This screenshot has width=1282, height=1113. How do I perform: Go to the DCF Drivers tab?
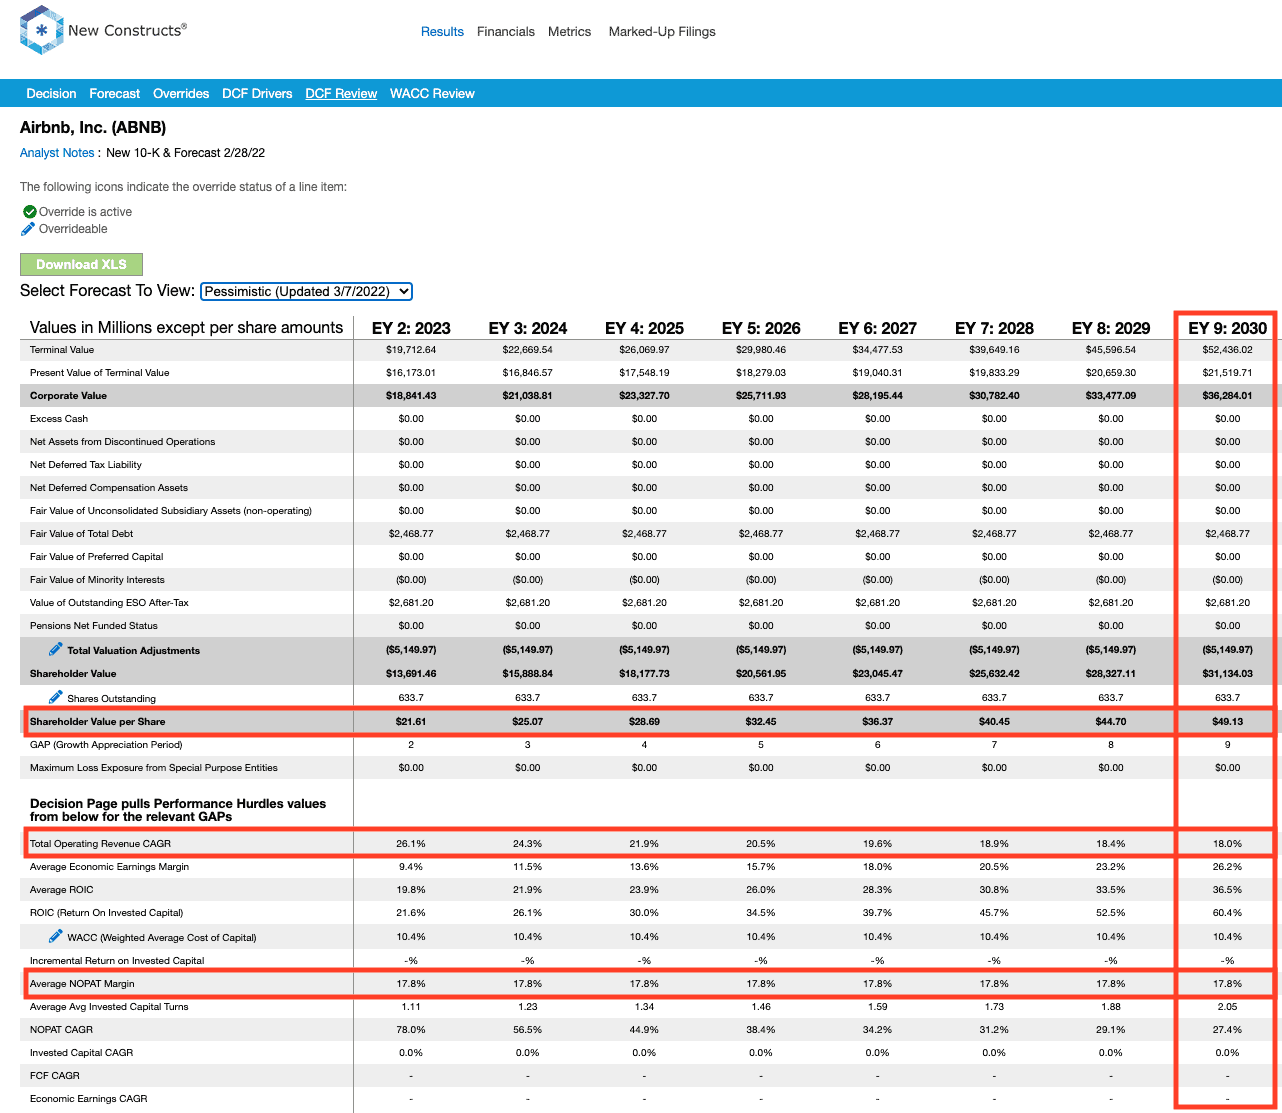click(x=257, y=94)
